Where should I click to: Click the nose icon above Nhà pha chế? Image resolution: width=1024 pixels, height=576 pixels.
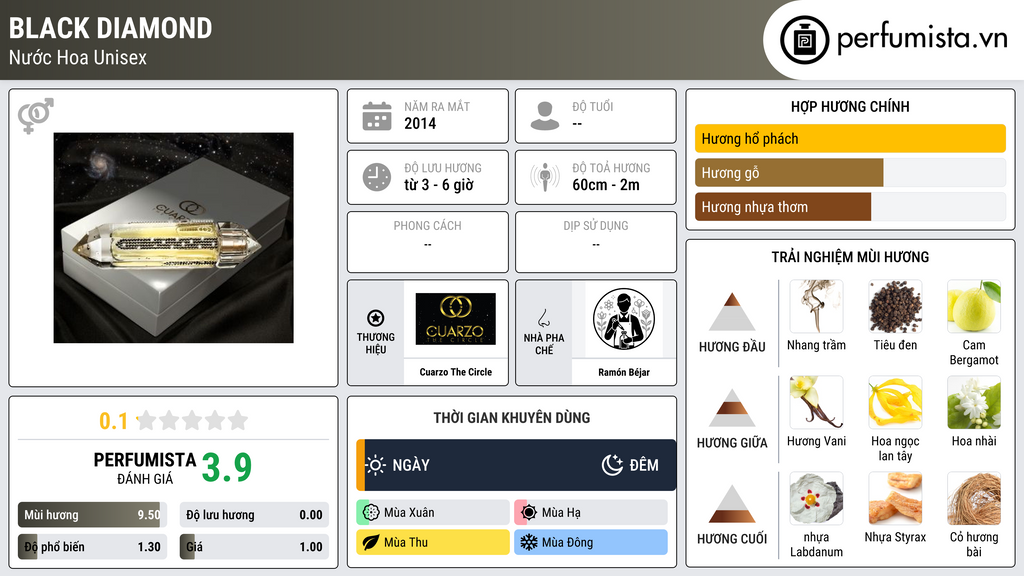[543, 318]
